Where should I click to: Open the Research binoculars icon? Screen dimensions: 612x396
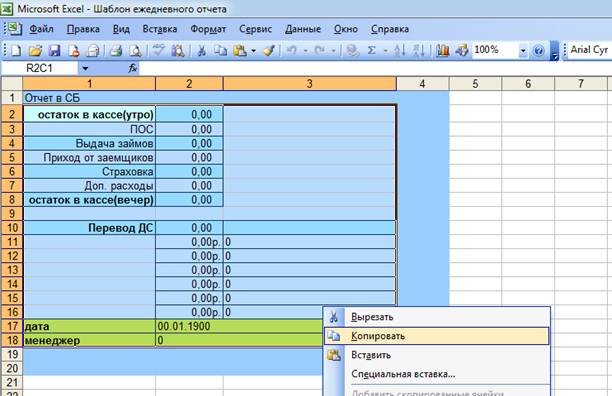178,51
